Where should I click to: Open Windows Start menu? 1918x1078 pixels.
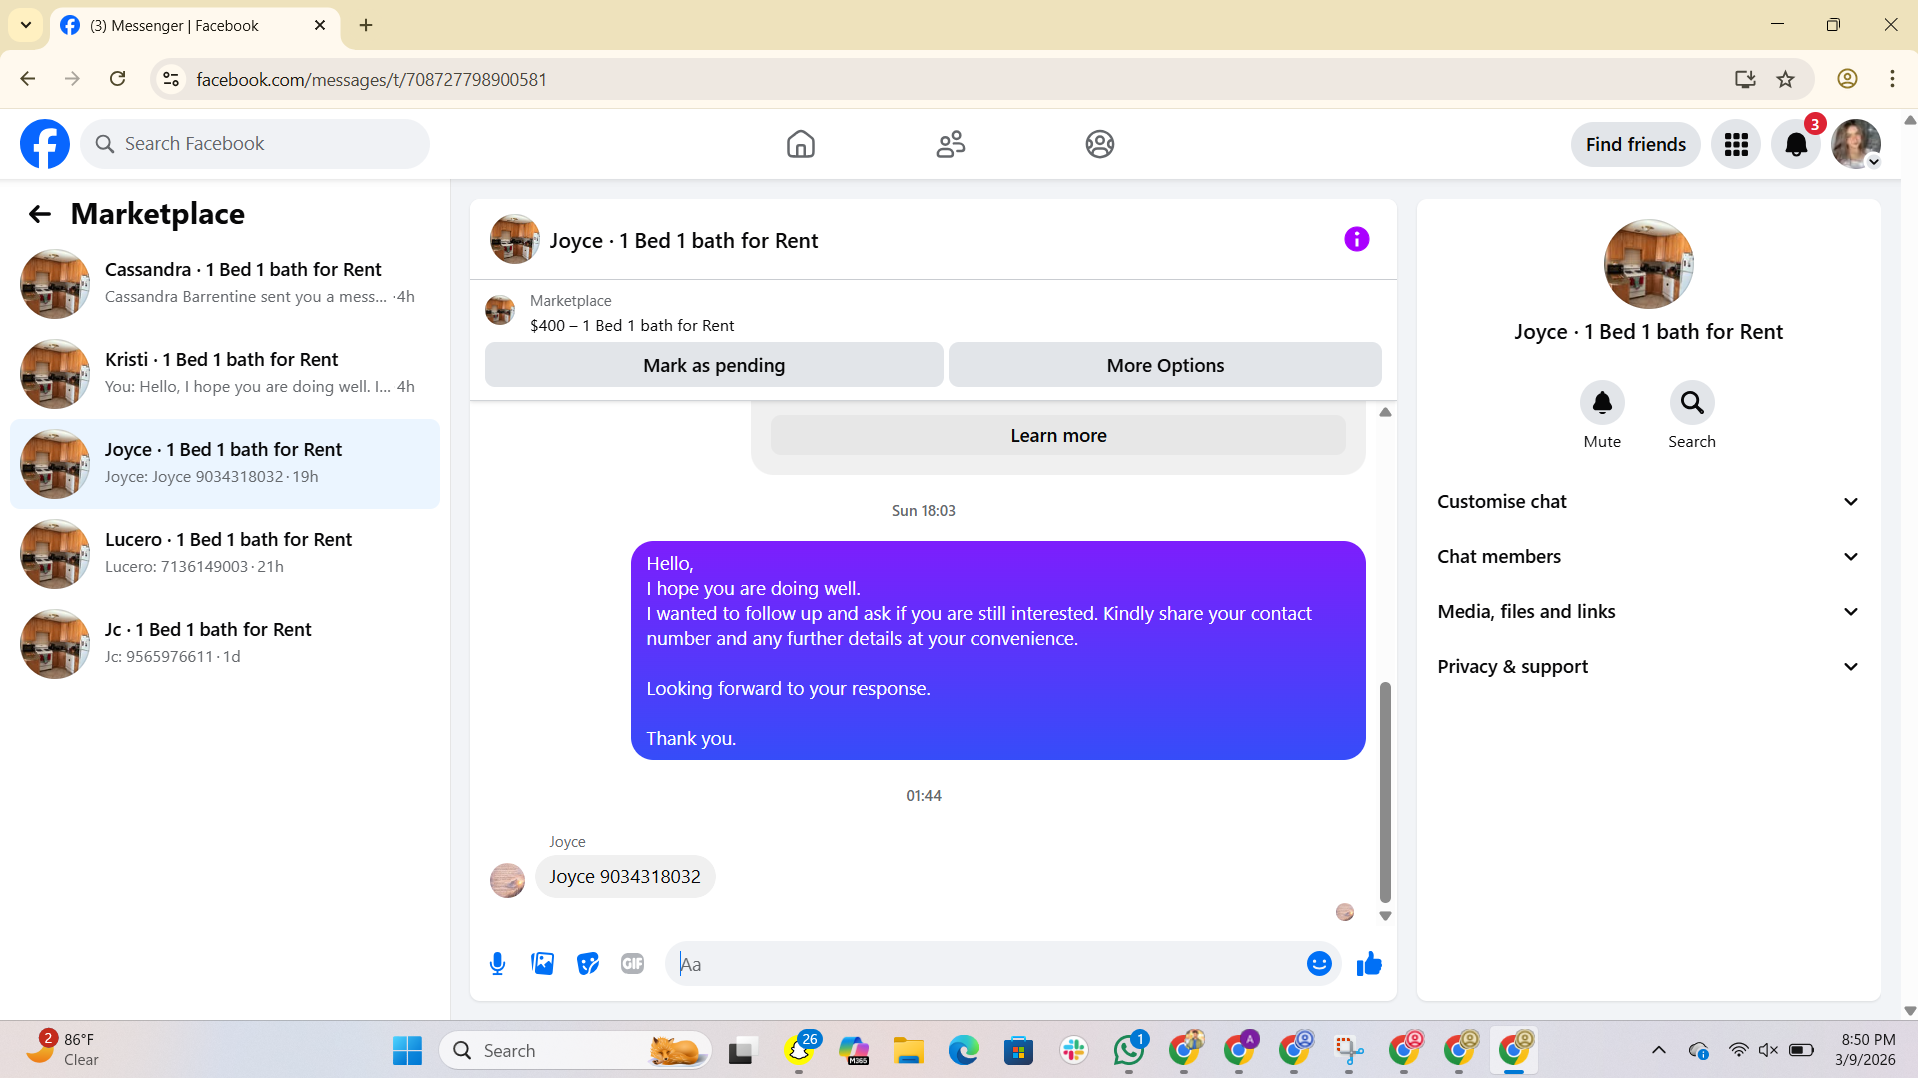pyautogui.click(x=407, y=1050)
